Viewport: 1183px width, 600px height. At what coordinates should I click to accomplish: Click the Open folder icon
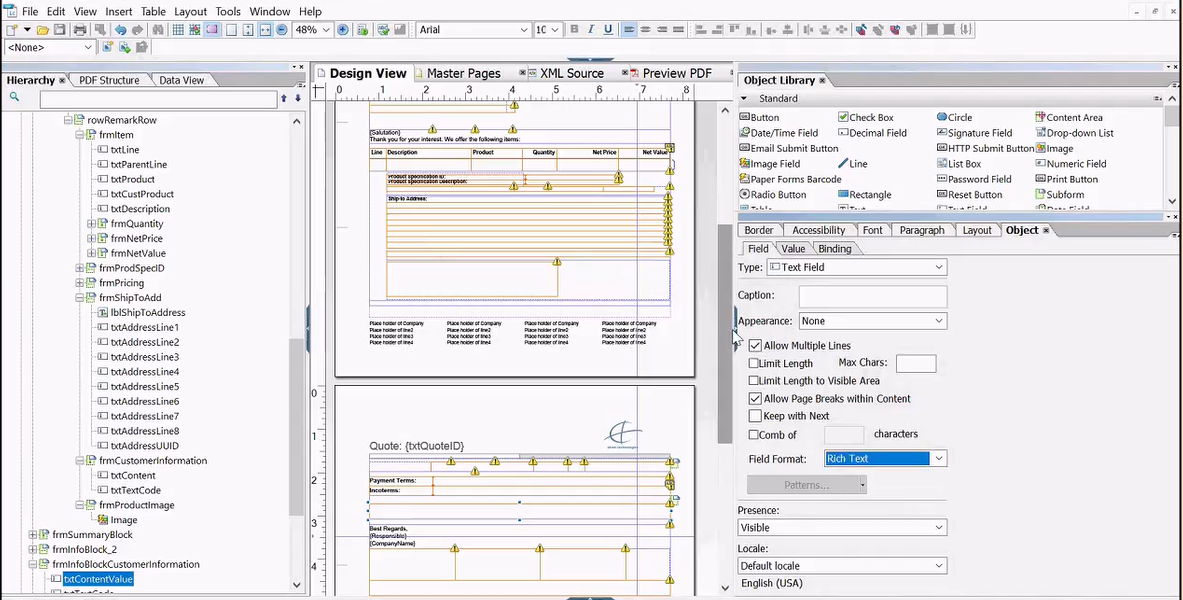click(x=43, y=29)
